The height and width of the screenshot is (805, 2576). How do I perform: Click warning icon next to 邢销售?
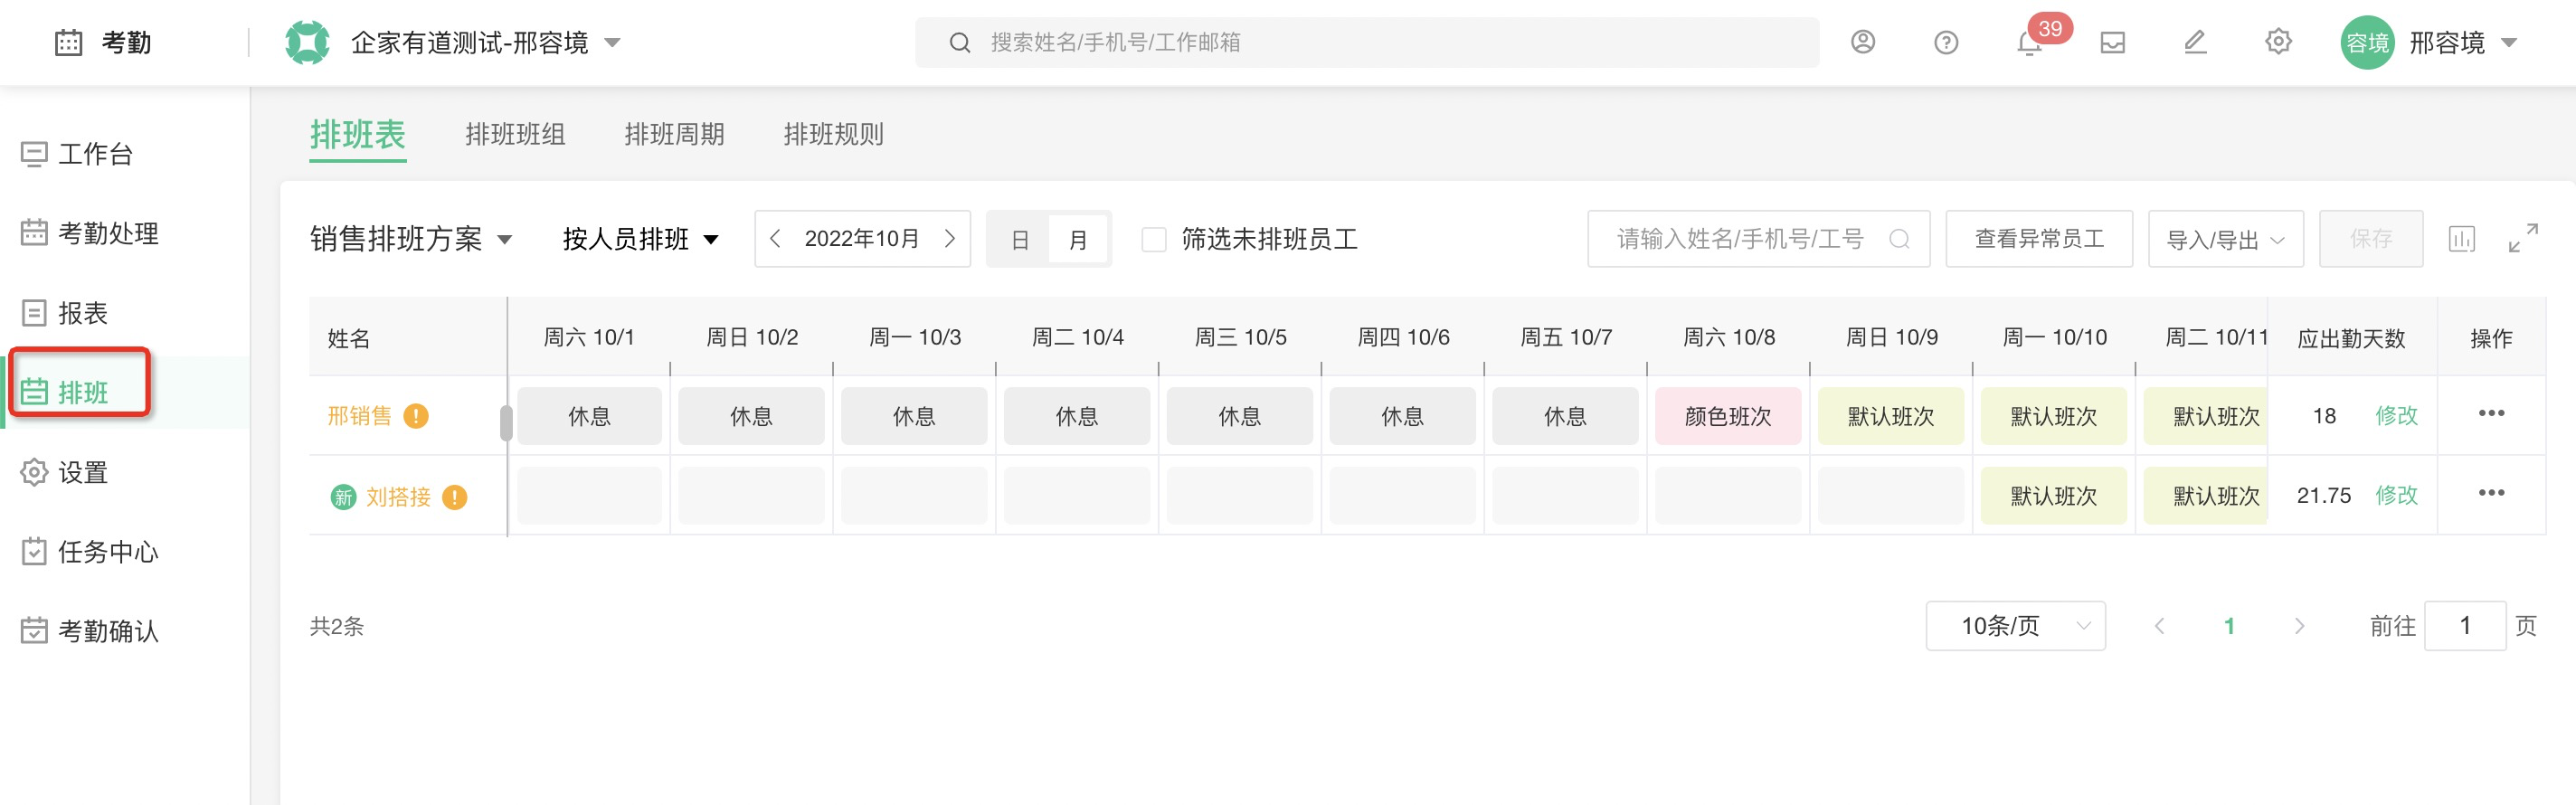(416, 416)
